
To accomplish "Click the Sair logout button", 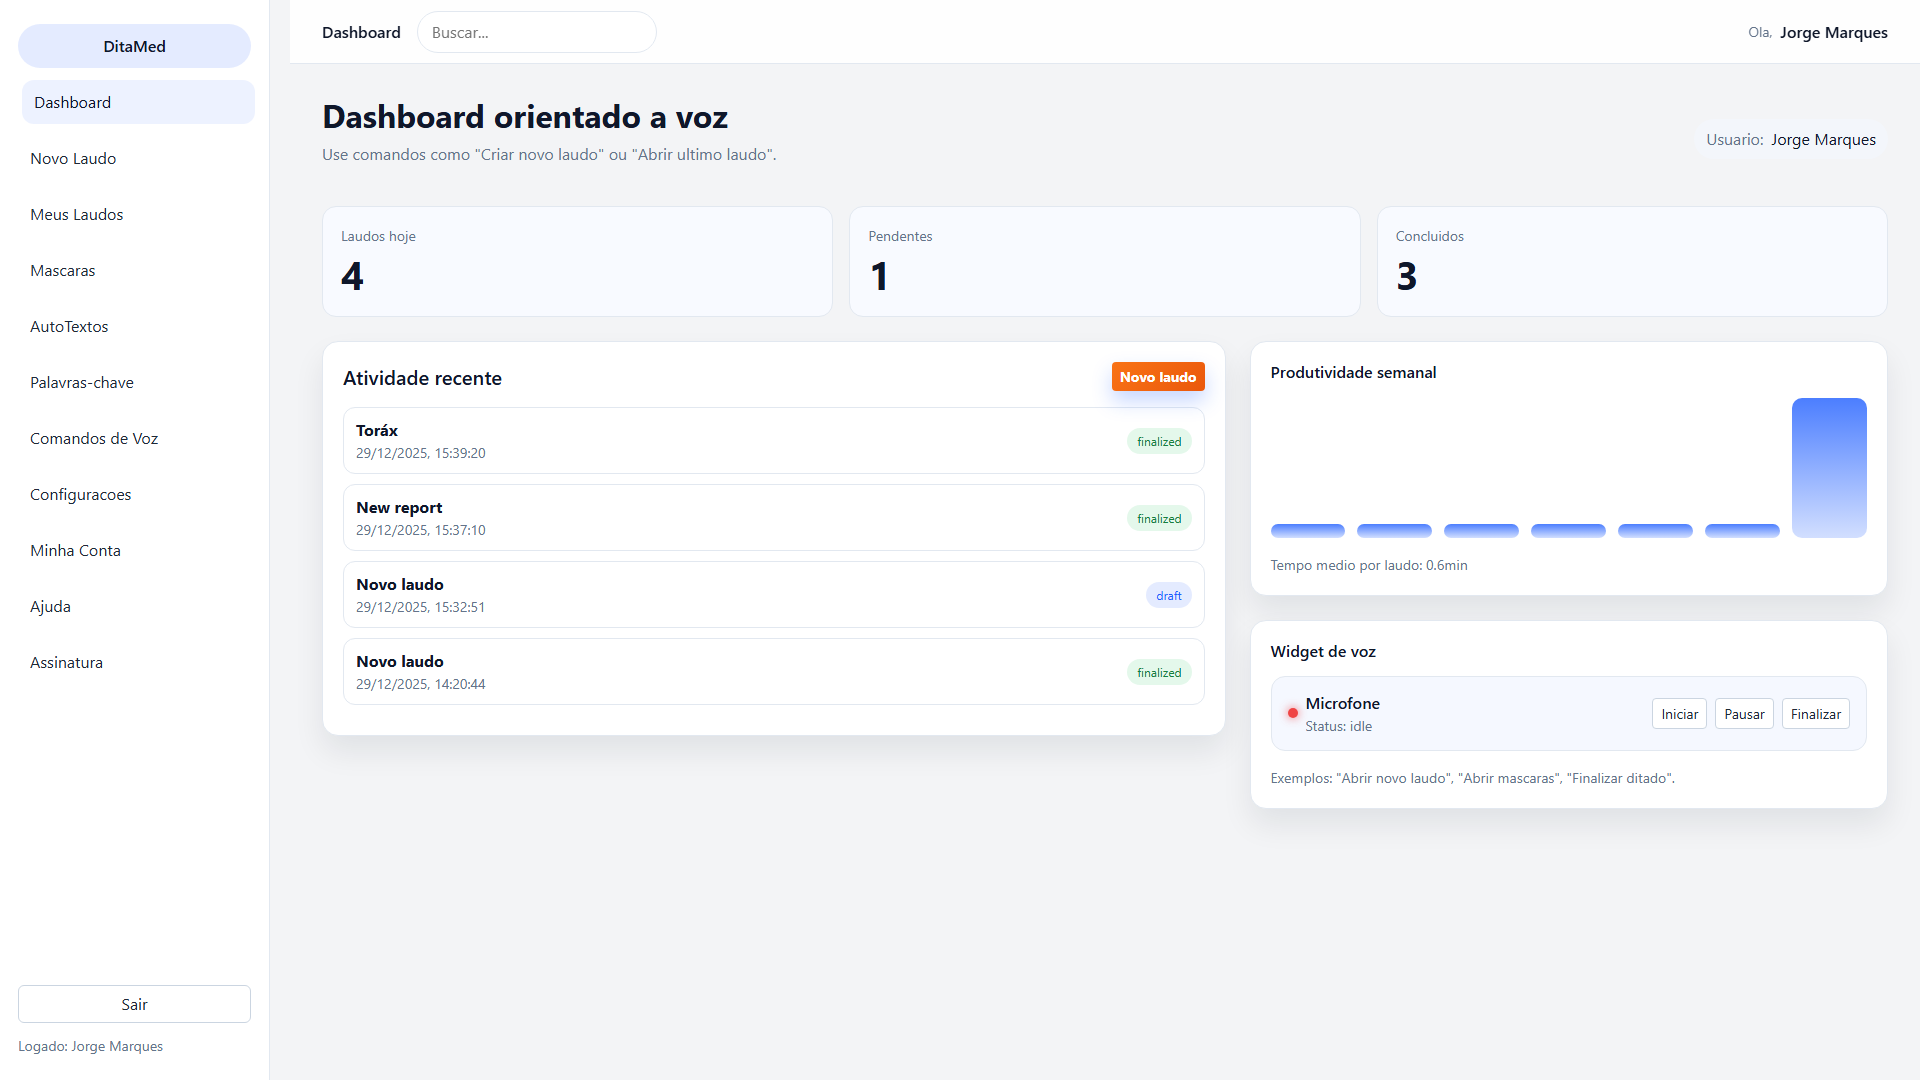I will pos(134,1004).
